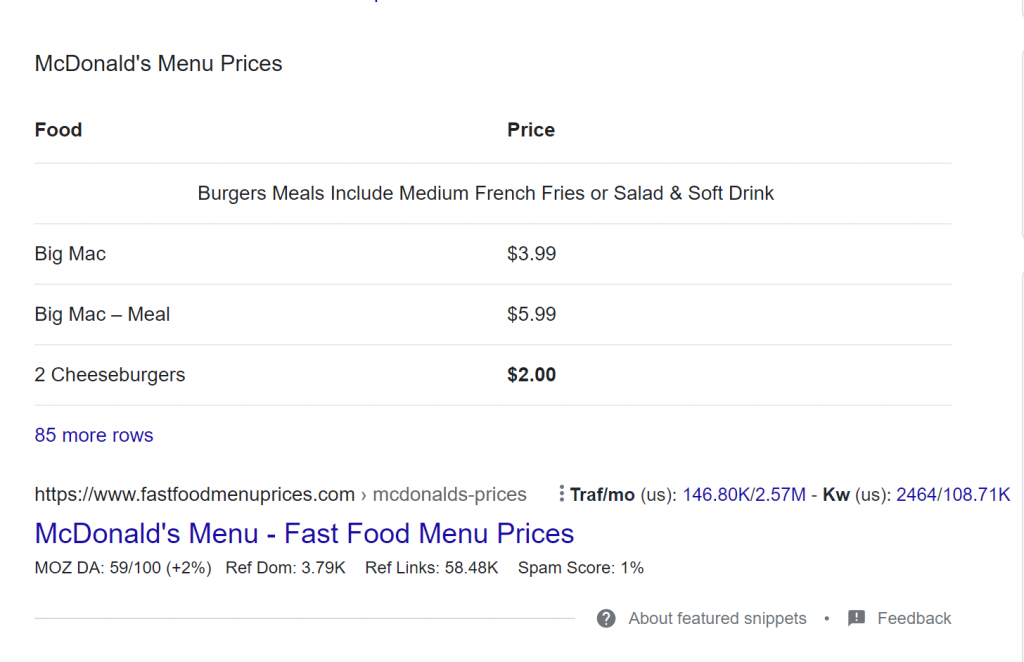Click the mcdonalds-prices breadcrumb
This screenshot has width=1024, height=662.
click(x=449, y=494)
